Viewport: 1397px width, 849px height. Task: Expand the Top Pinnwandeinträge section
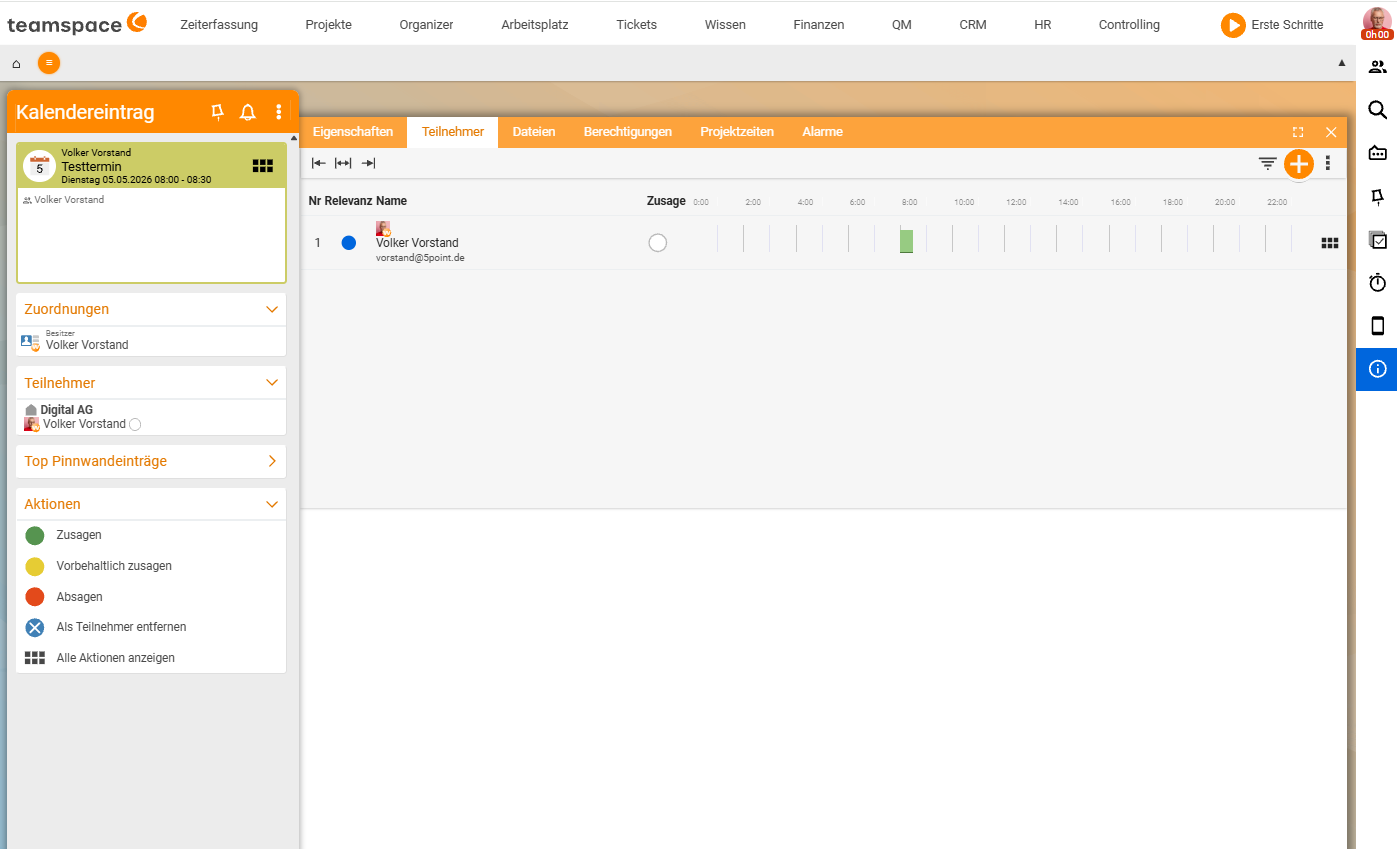coord(272,461)
